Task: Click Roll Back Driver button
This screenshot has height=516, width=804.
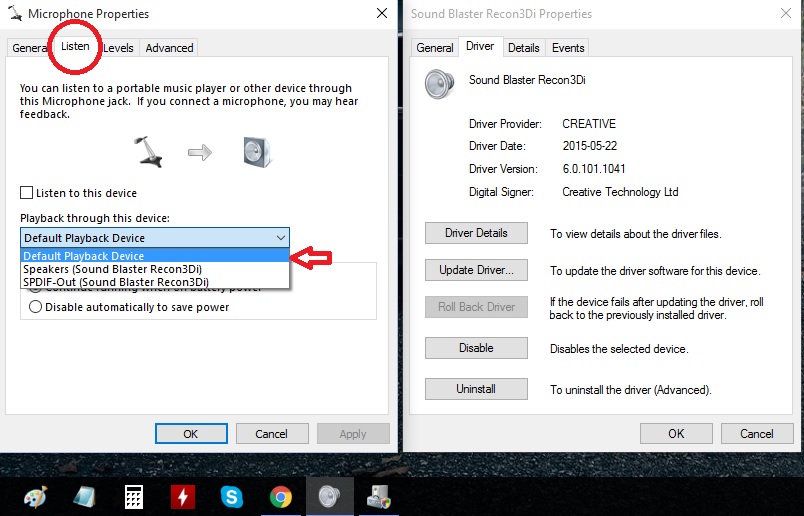Action: (x=476, y=307)
